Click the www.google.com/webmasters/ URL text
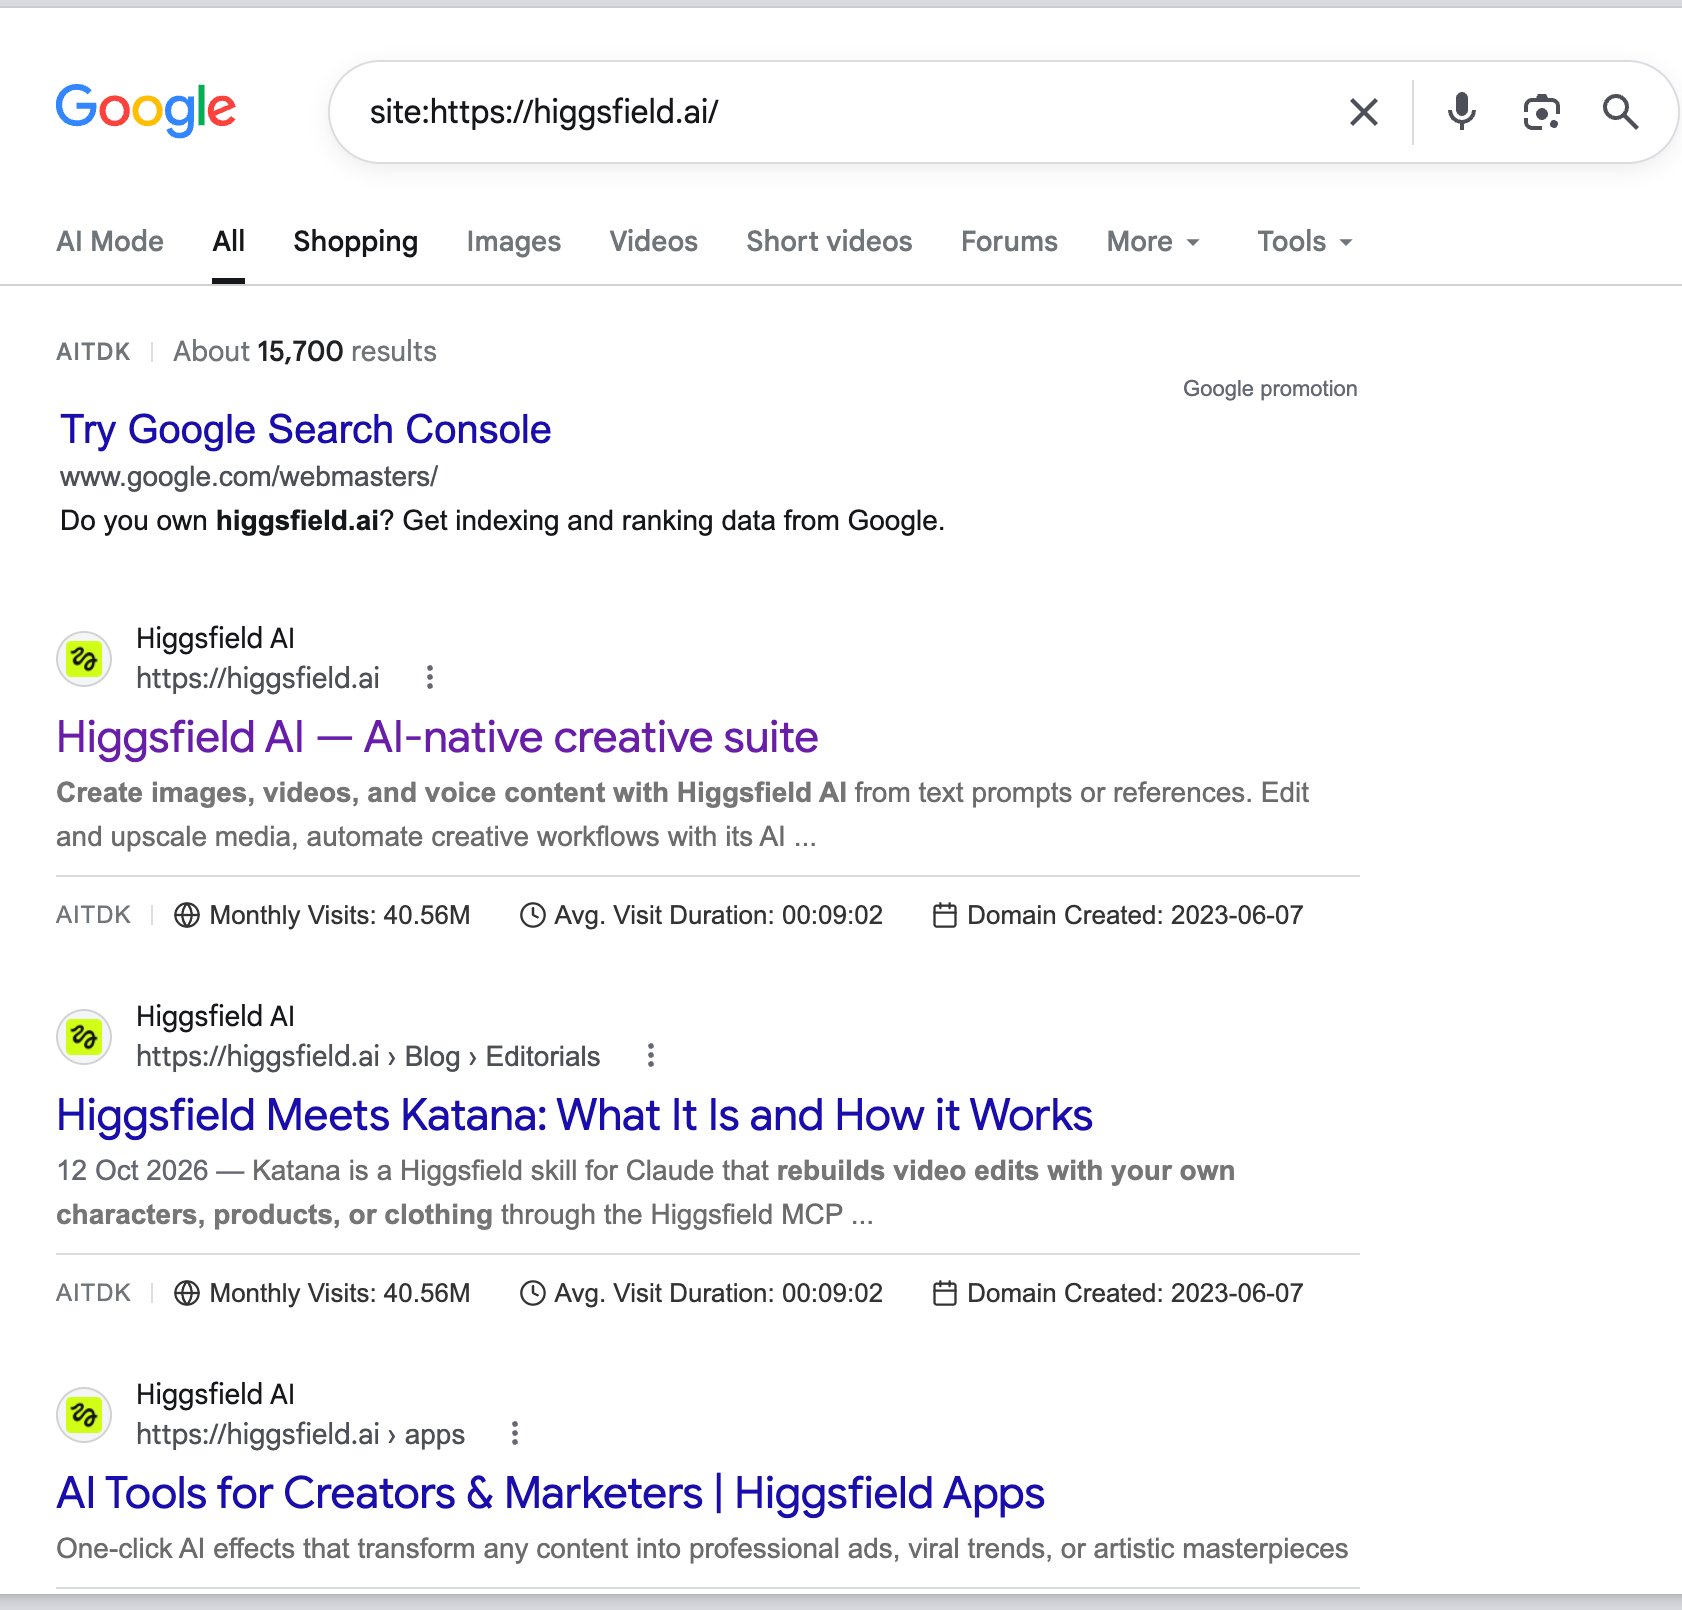 249,477
